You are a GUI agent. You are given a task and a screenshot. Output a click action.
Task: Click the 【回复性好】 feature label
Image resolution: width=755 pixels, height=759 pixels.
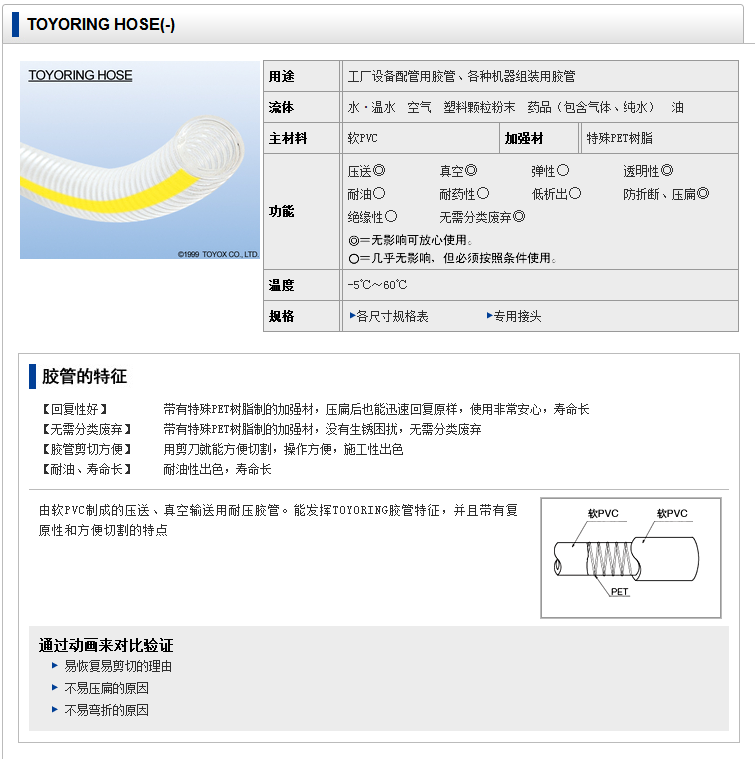coord(75,410)
